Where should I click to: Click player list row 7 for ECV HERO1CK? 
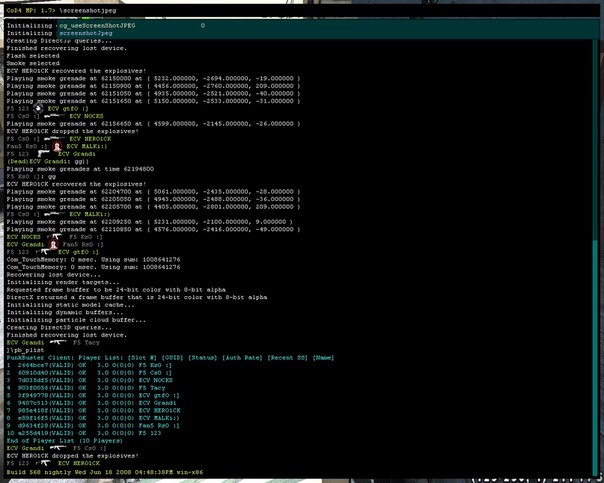(94, 411)
